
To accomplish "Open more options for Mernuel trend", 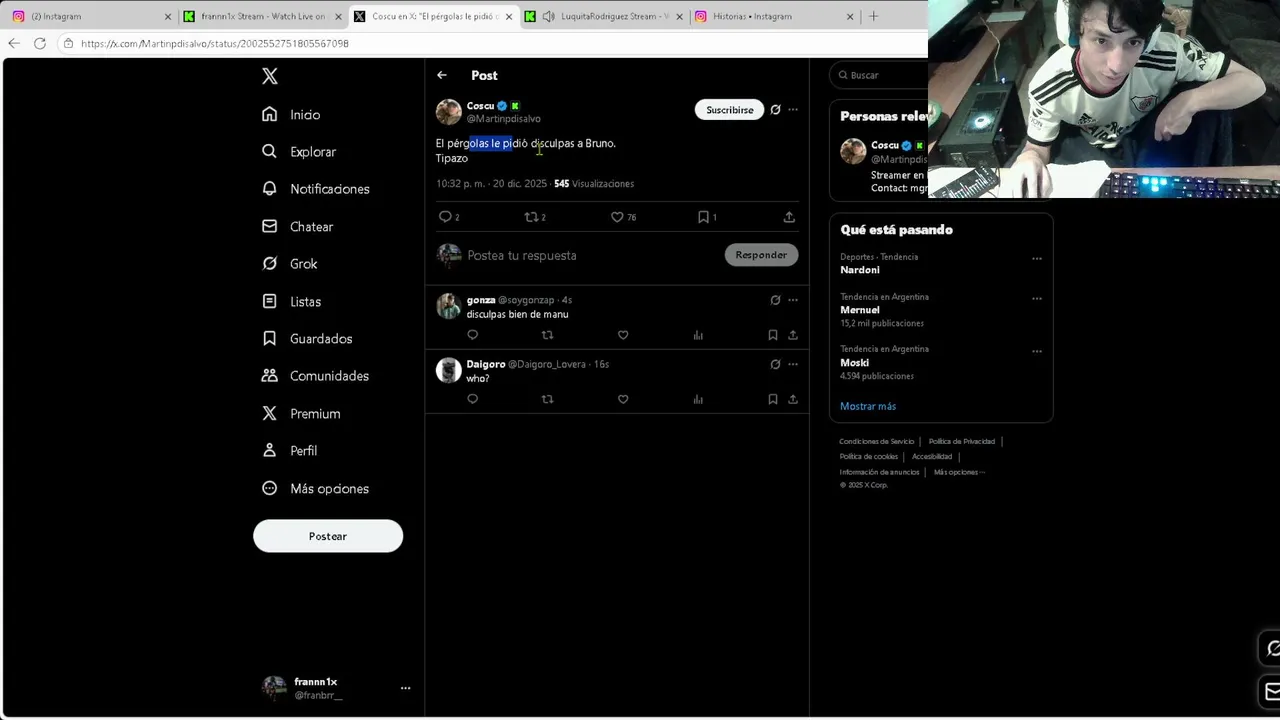I will coord(1037,298).
